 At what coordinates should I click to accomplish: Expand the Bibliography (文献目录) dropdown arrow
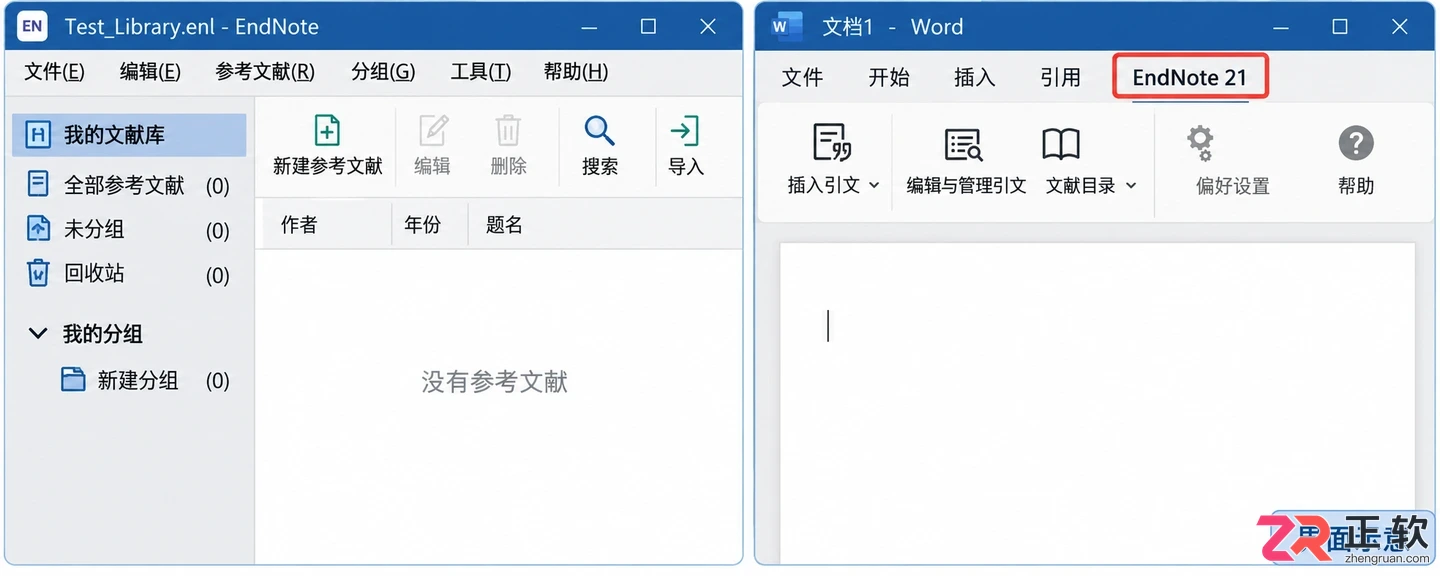click(1131, 186)
